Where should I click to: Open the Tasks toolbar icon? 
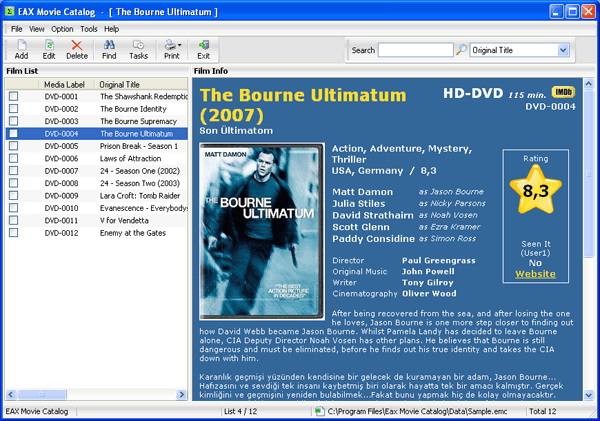[x=138, y=45]
